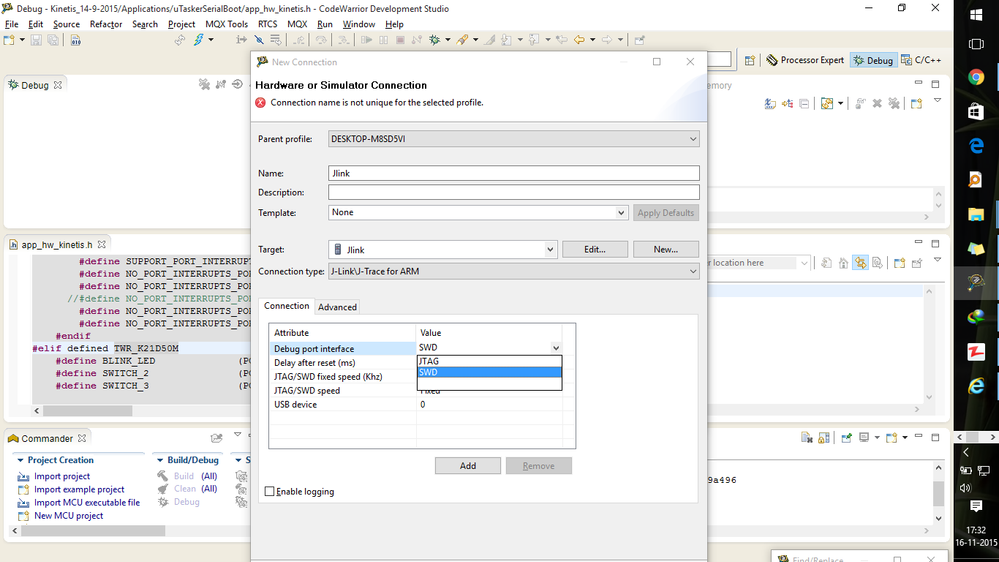Image resolution: width=999 pixels, height=562 pixels.
Task: Click the green bug Debug toolbar icon
Action: pyautogui.click(x=435, y=40)
